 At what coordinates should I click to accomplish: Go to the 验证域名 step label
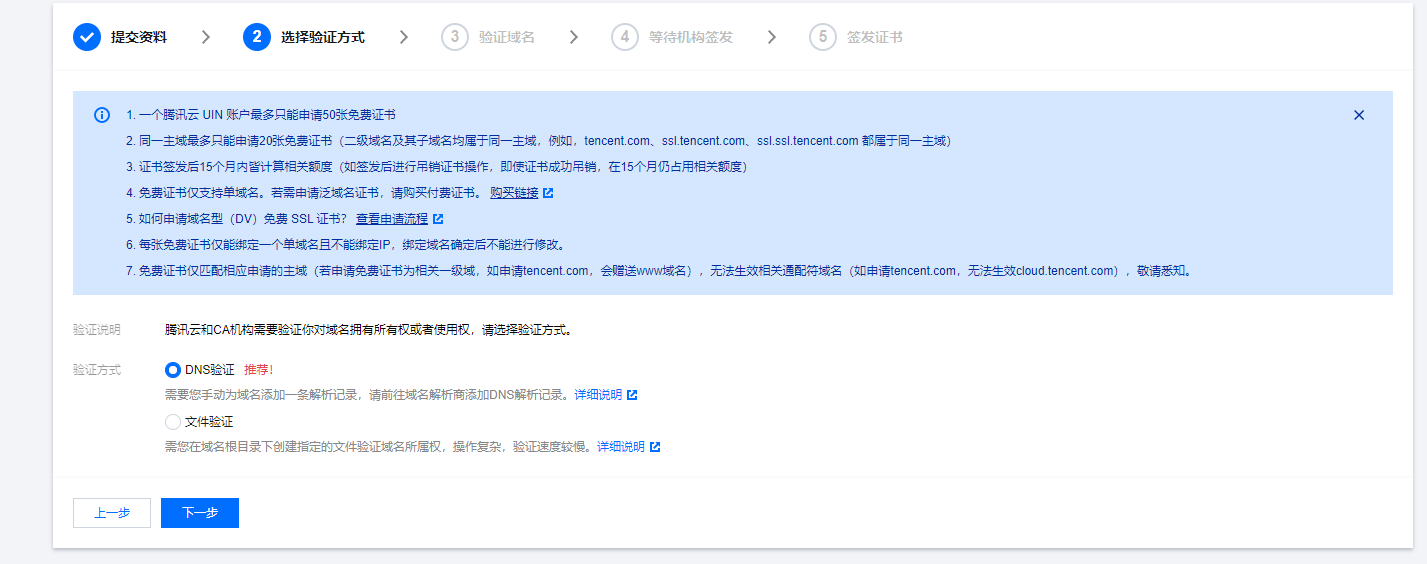click(506, 38)
